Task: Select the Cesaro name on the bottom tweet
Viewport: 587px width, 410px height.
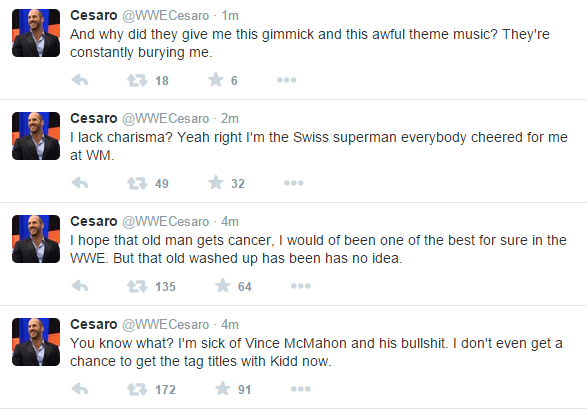Action: click(x=94, y=324)
